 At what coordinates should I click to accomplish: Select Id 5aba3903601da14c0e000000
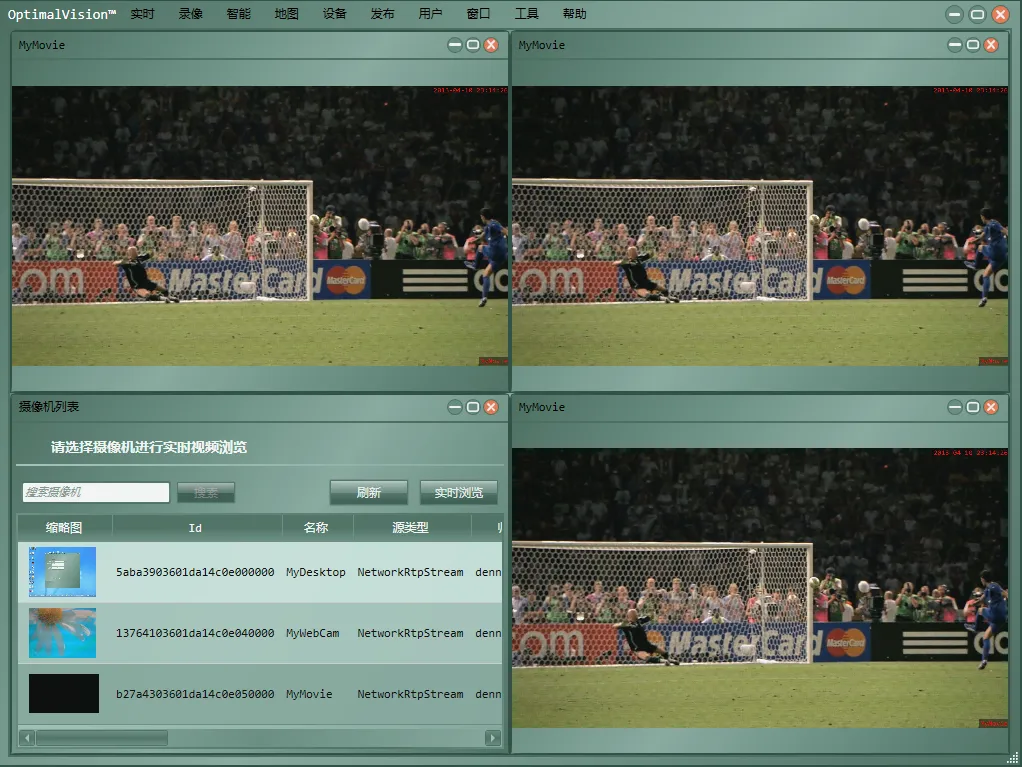click(x=195, y=572)
